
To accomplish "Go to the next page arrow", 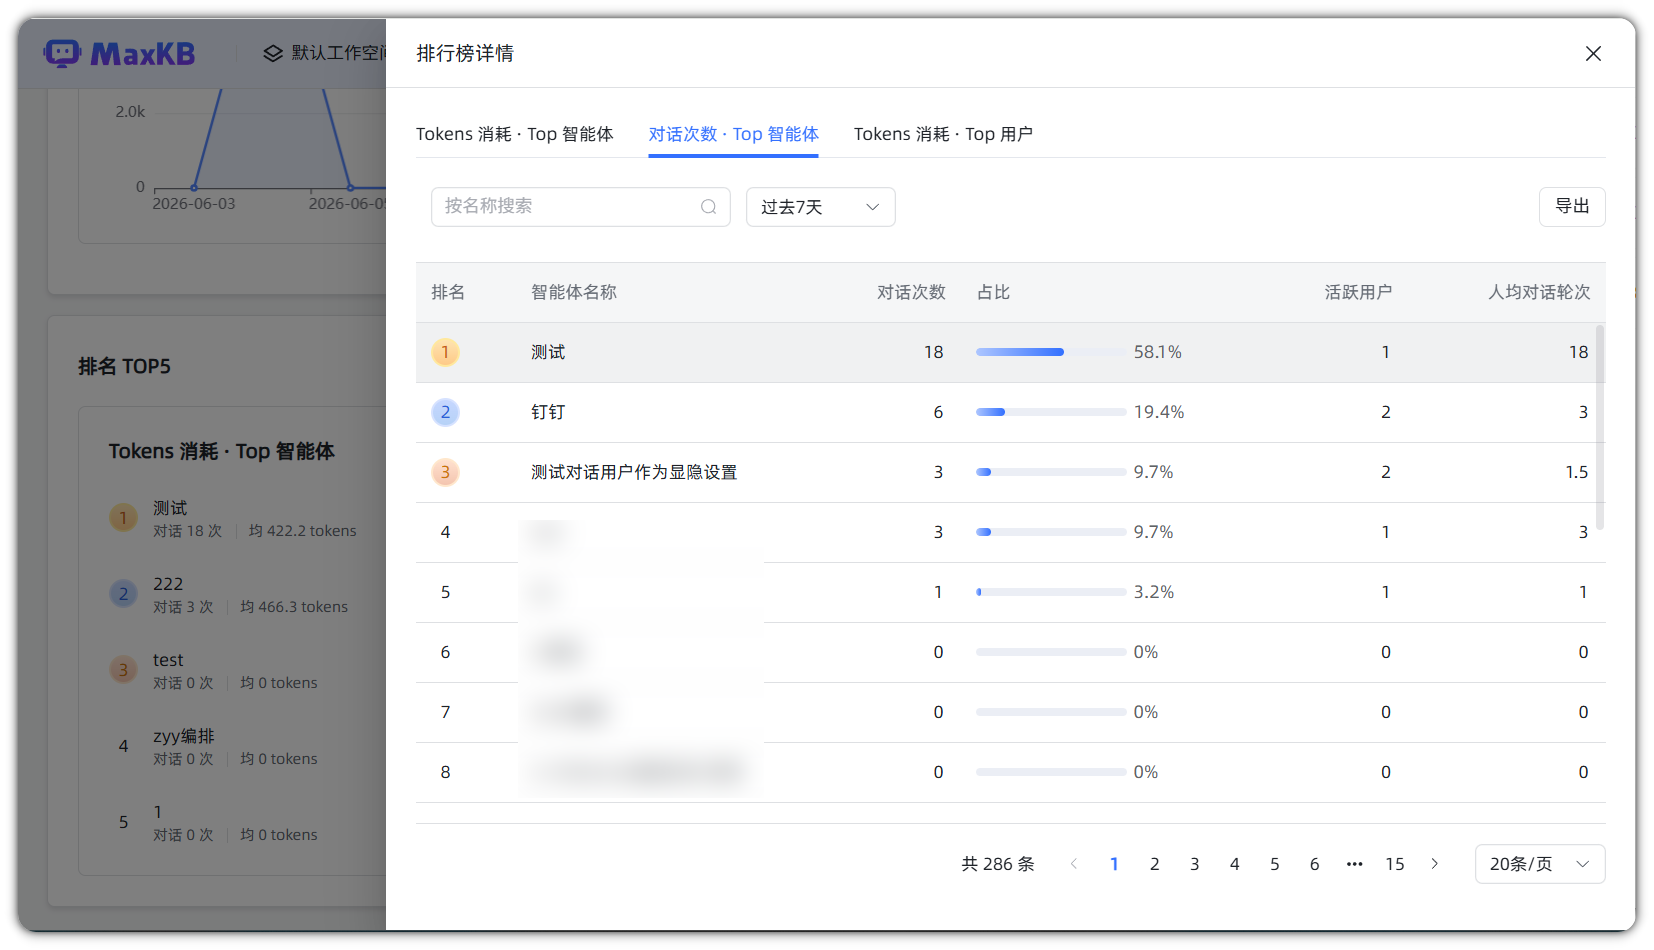I will tap(1435, 864).
